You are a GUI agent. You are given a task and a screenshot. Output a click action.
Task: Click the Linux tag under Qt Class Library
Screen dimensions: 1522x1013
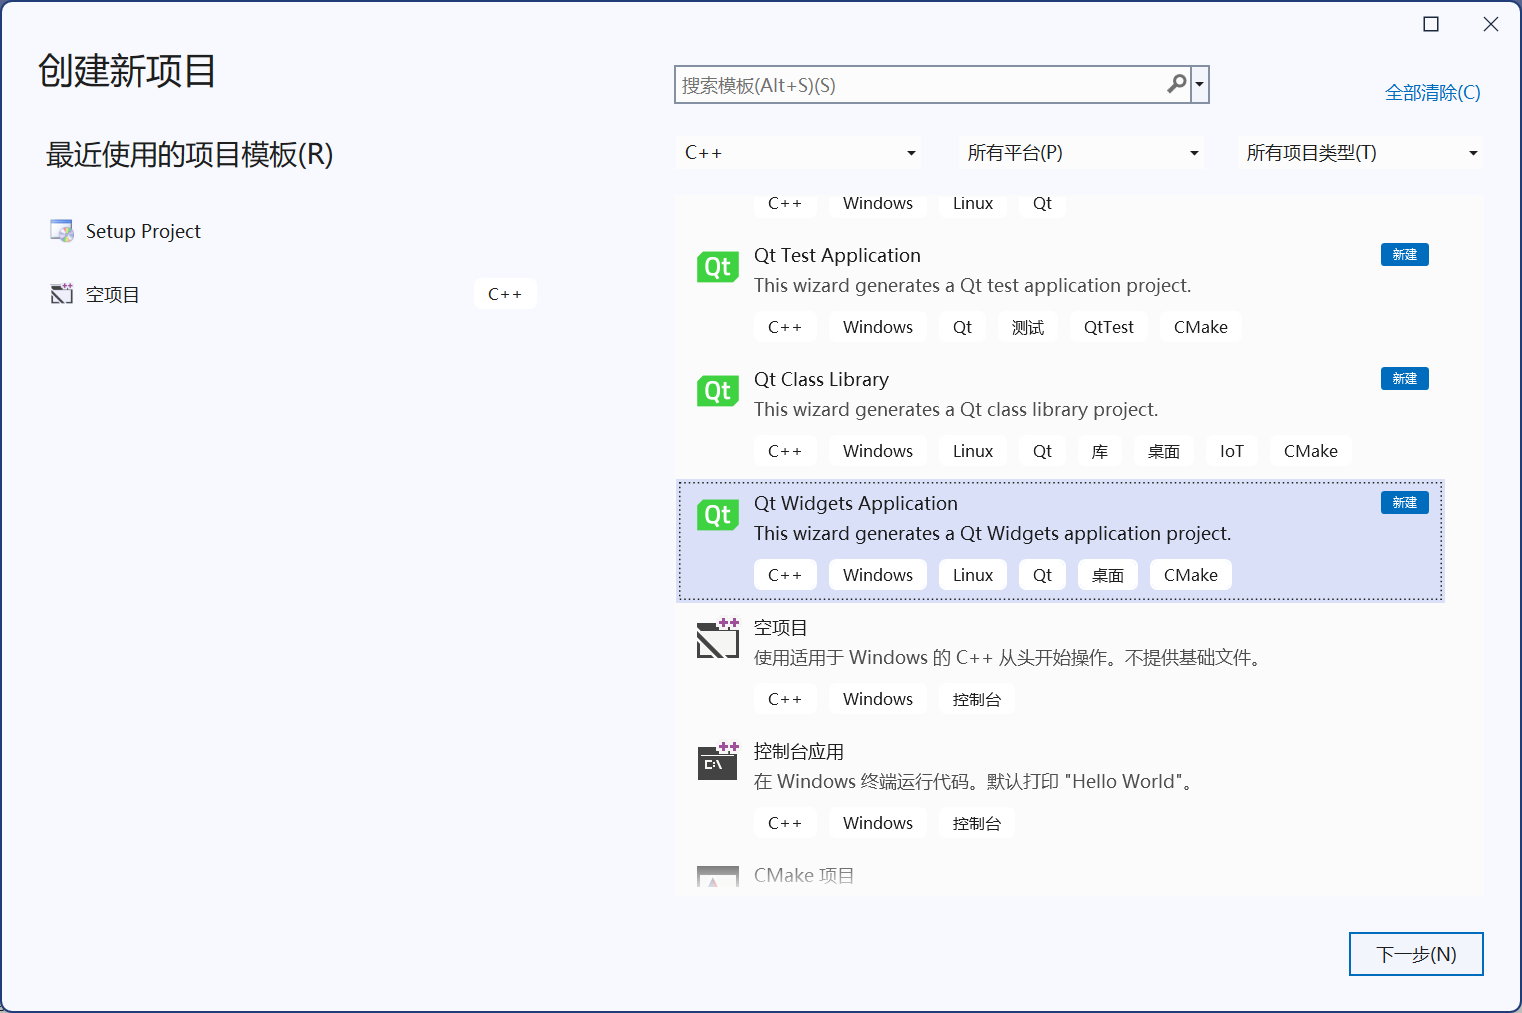[973, 451]
